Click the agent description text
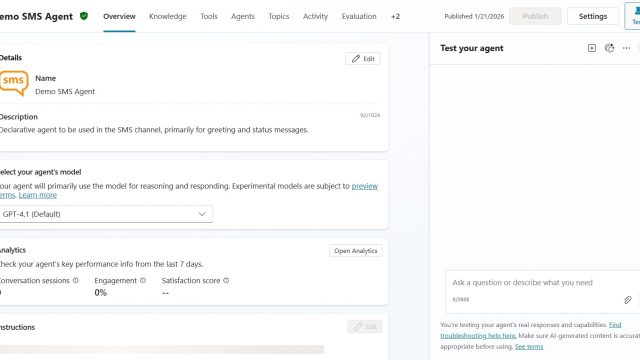640x360 pixels. (154, 130)
